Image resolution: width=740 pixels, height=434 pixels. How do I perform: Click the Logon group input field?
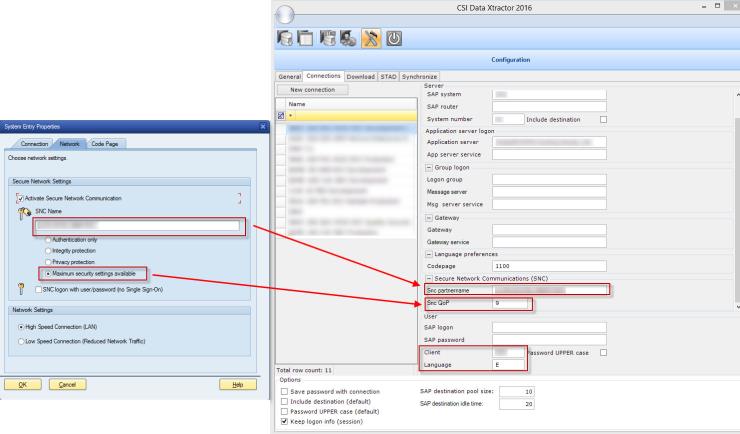pyautogui.click(x=549, y=179)
